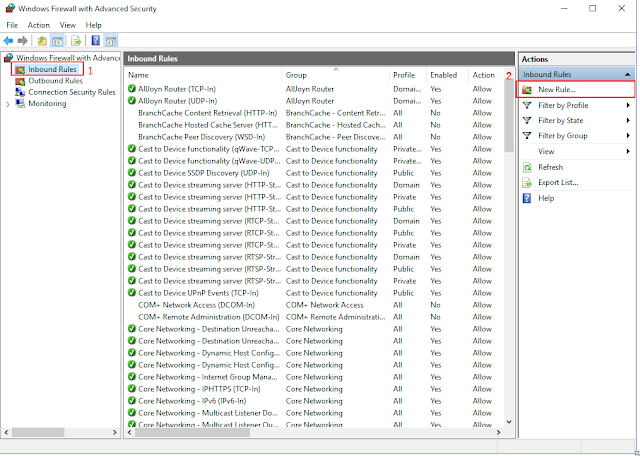Click Export List... in the Actions pane

[558, 182]
